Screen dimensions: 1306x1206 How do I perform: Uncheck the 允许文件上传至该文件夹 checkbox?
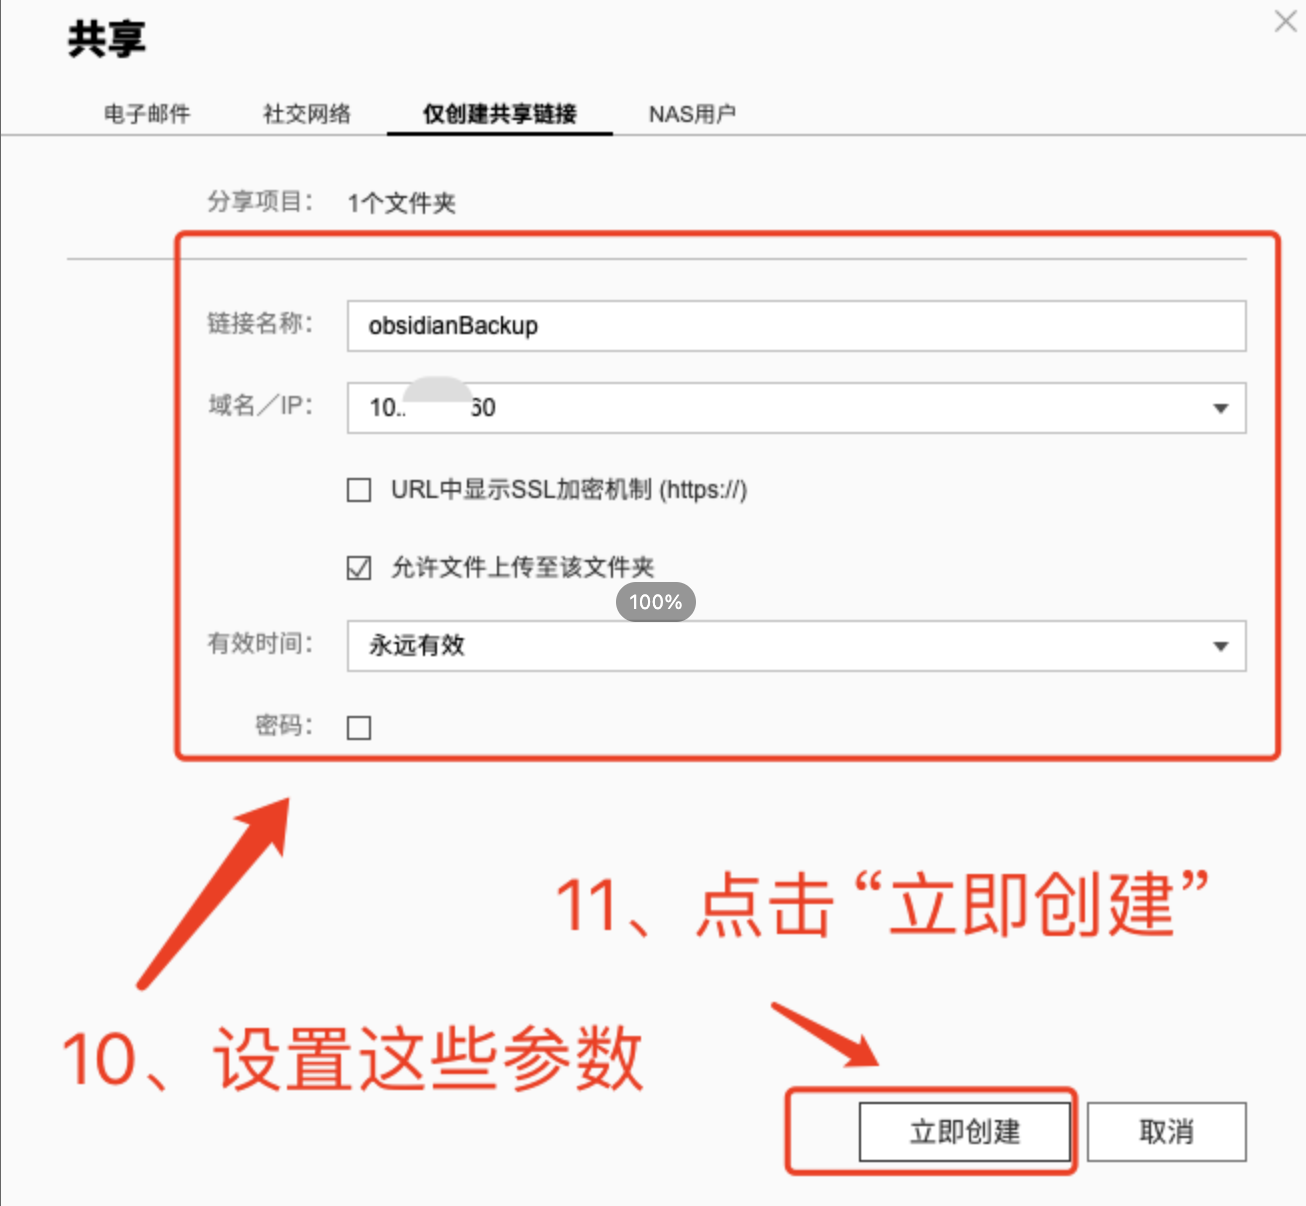click(x=359, y=568)
